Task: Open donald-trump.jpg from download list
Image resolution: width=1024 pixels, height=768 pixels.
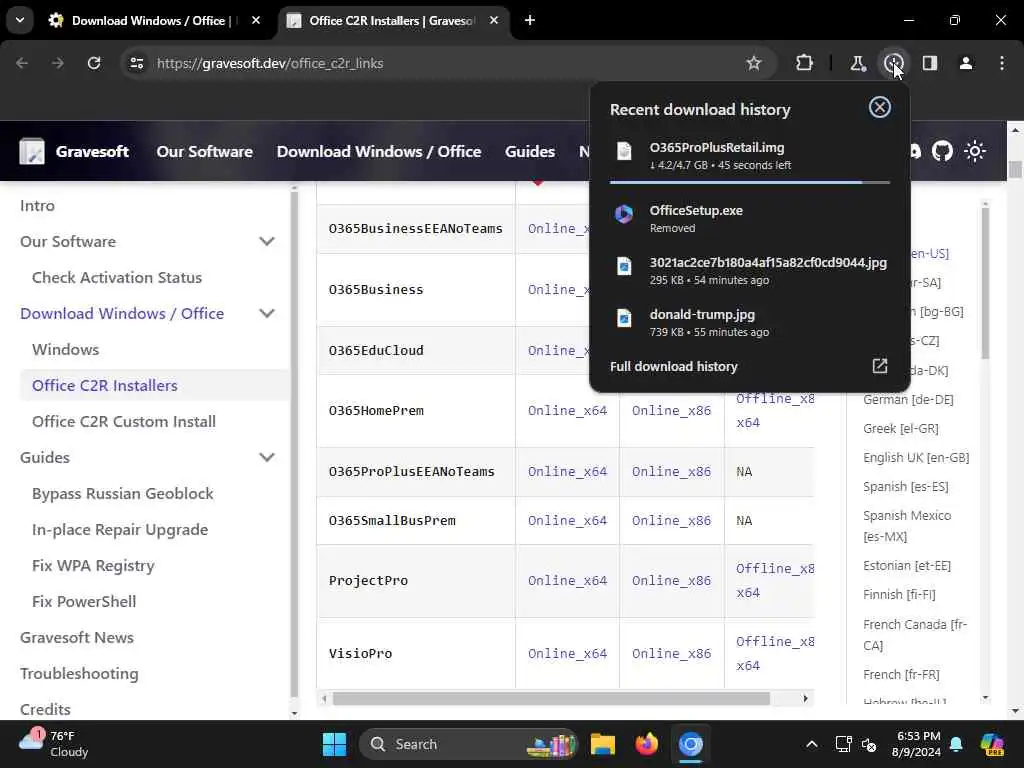Action: [x=750, y=323]
